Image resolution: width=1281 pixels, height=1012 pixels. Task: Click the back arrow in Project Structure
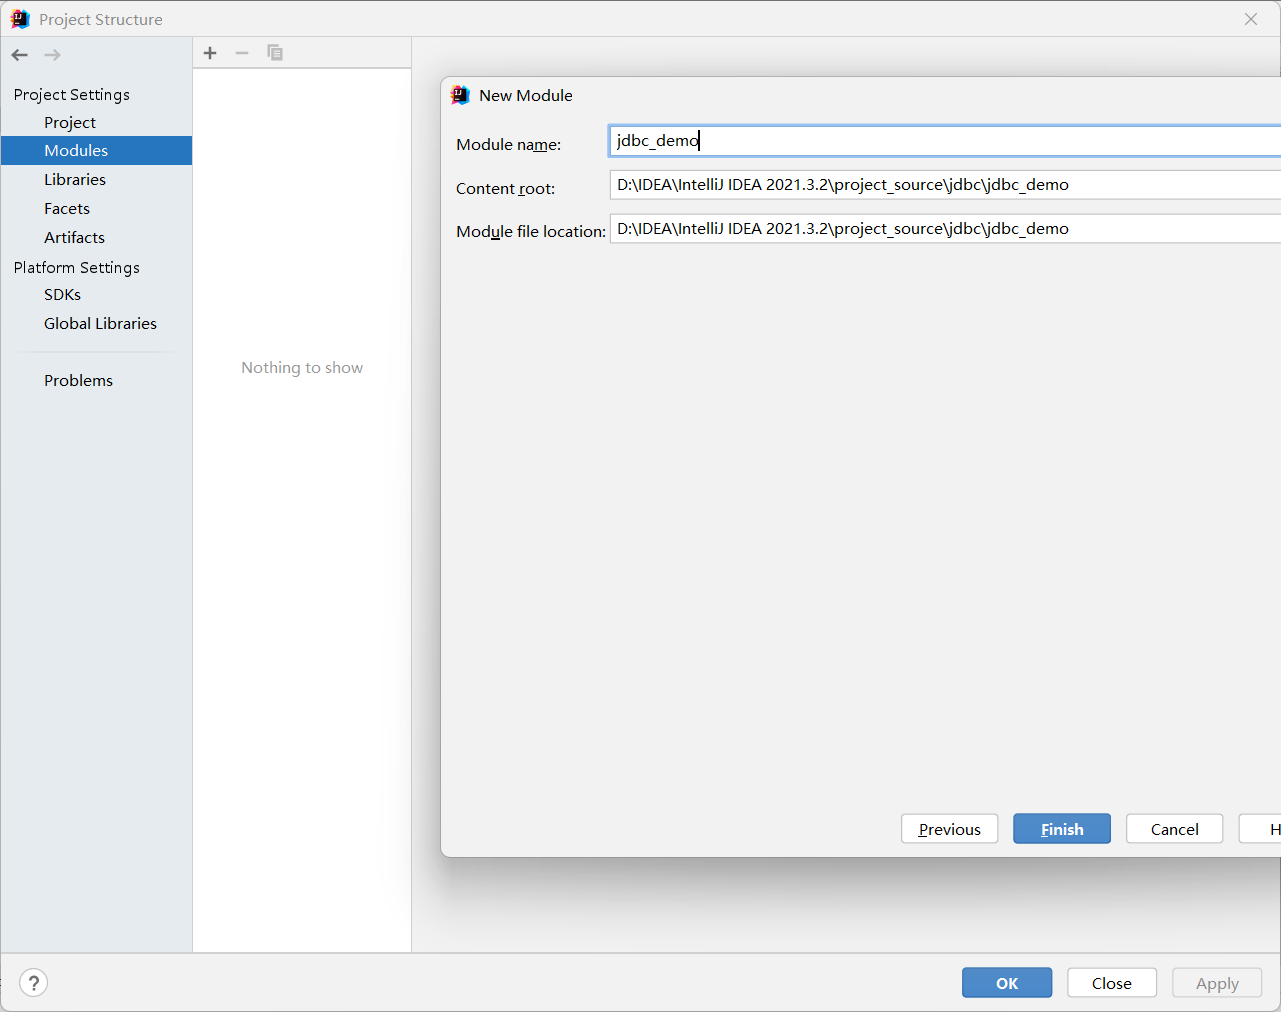pyautogui.click(x=20, y=55)
